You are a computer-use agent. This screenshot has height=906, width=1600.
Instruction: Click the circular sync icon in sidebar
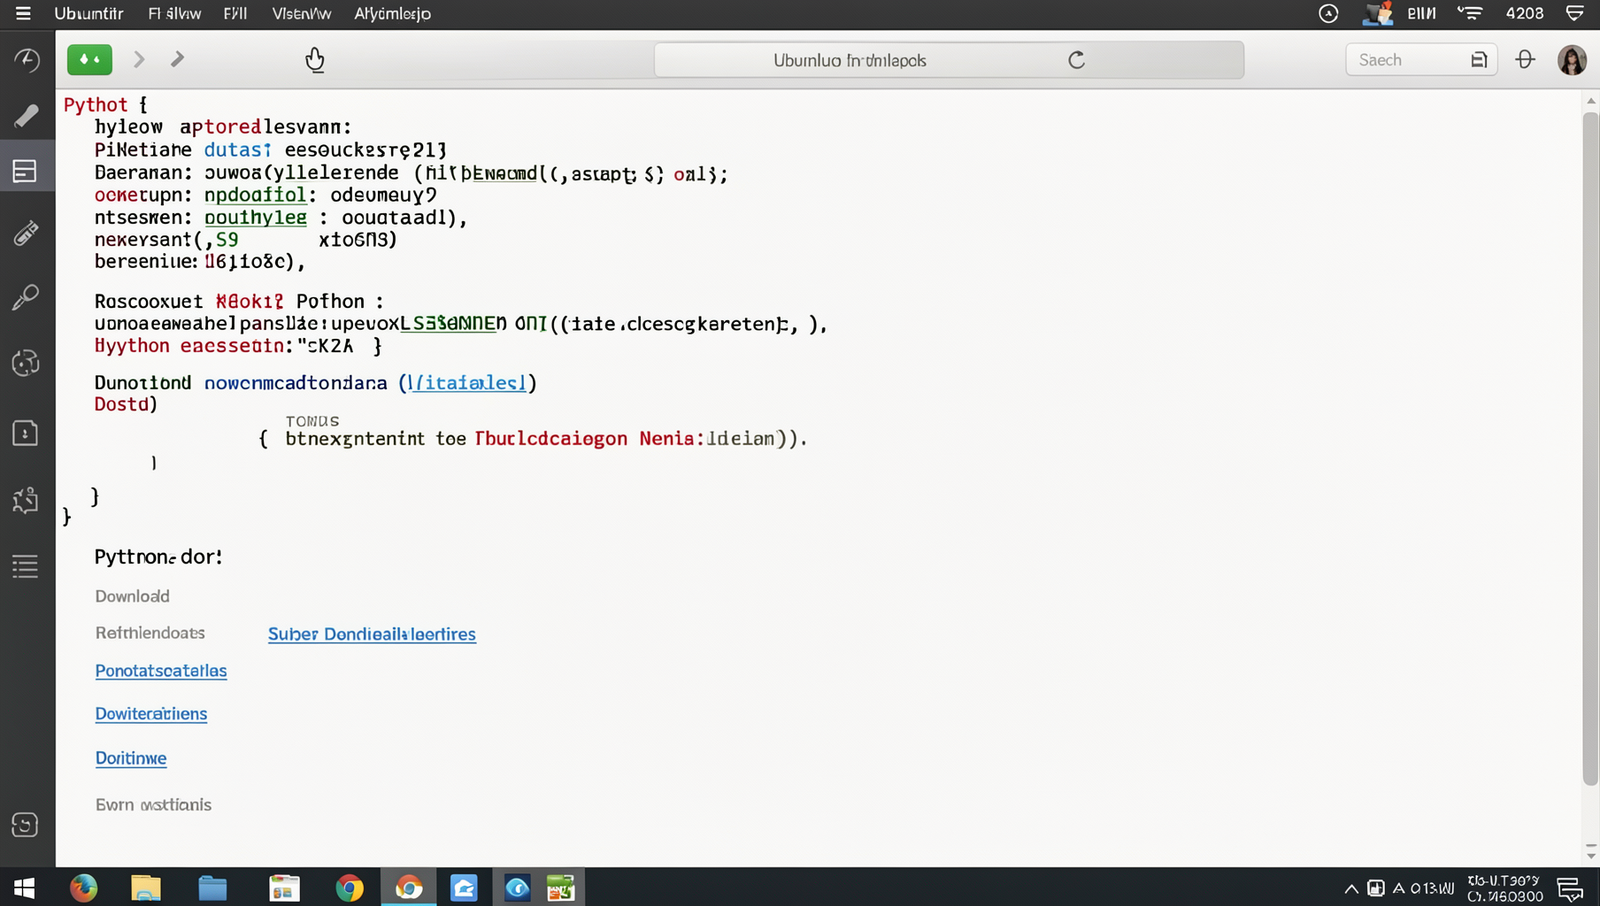(x=25, y=362)
